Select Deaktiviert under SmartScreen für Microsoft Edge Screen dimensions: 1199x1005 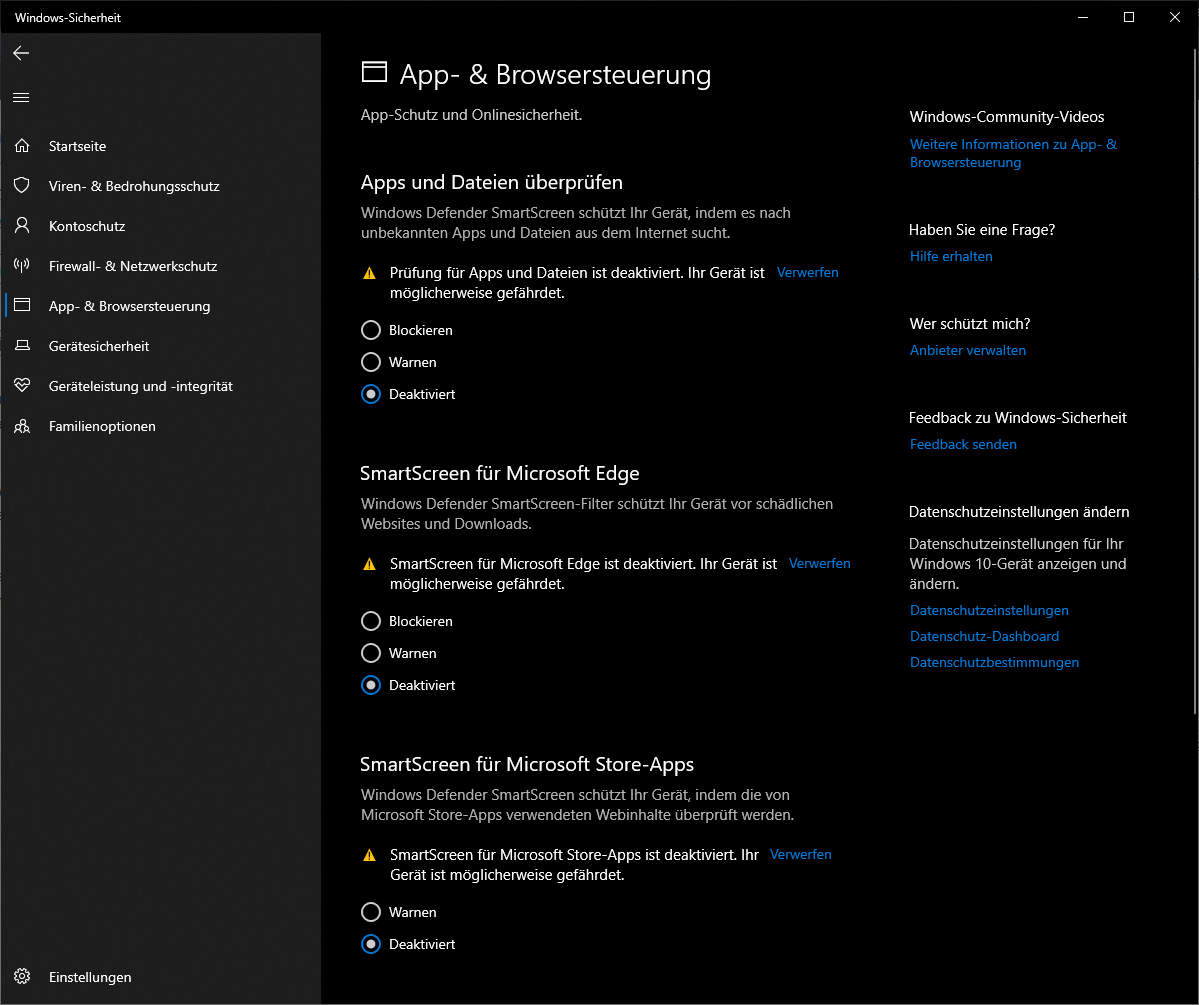click(371, 685)
